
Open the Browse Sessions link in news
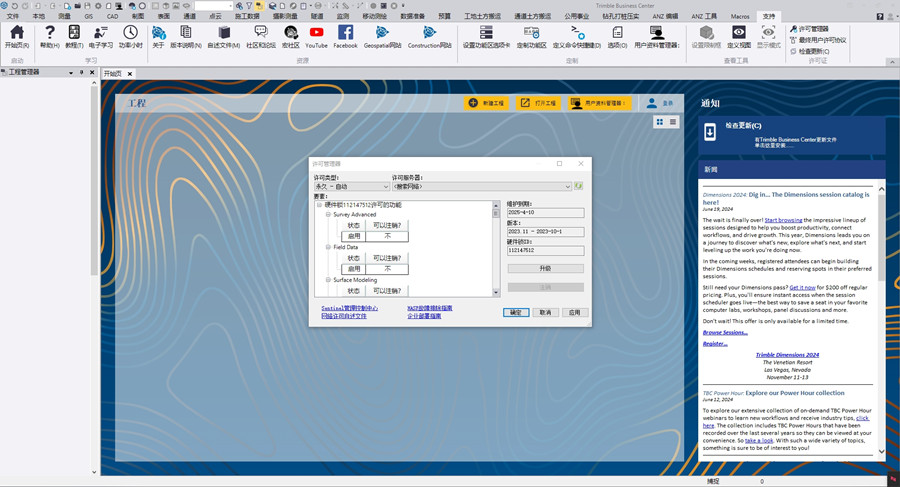[725, 333]
